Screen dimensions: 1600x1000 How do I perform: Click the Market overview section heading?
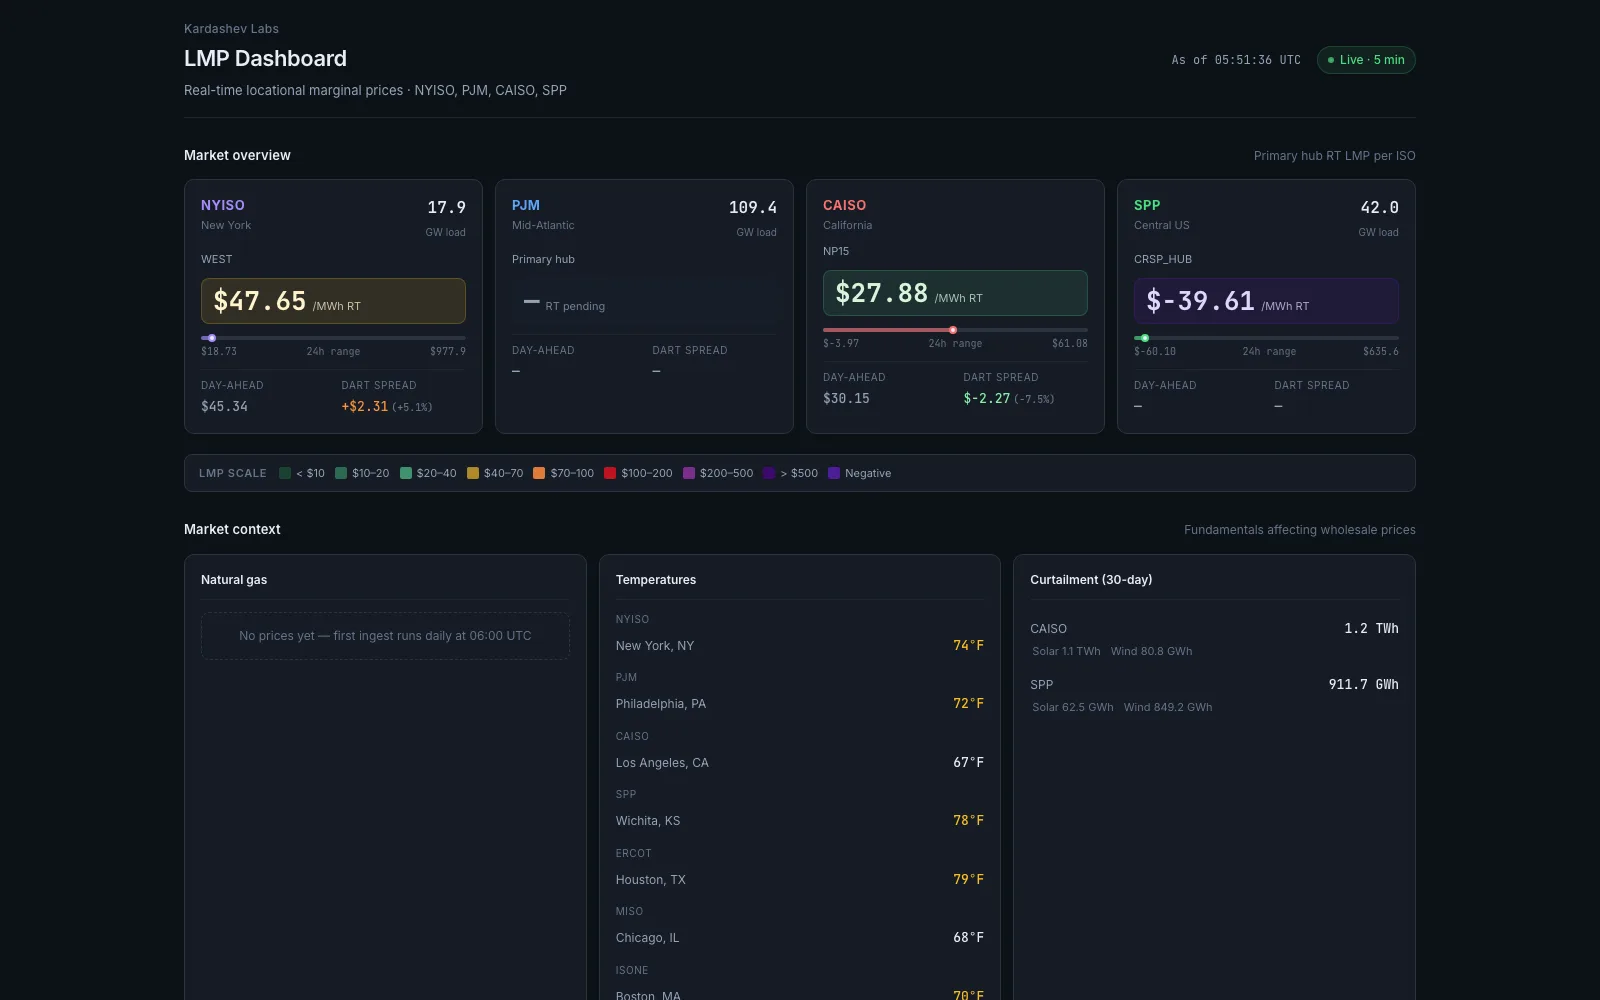coord(237,155)
